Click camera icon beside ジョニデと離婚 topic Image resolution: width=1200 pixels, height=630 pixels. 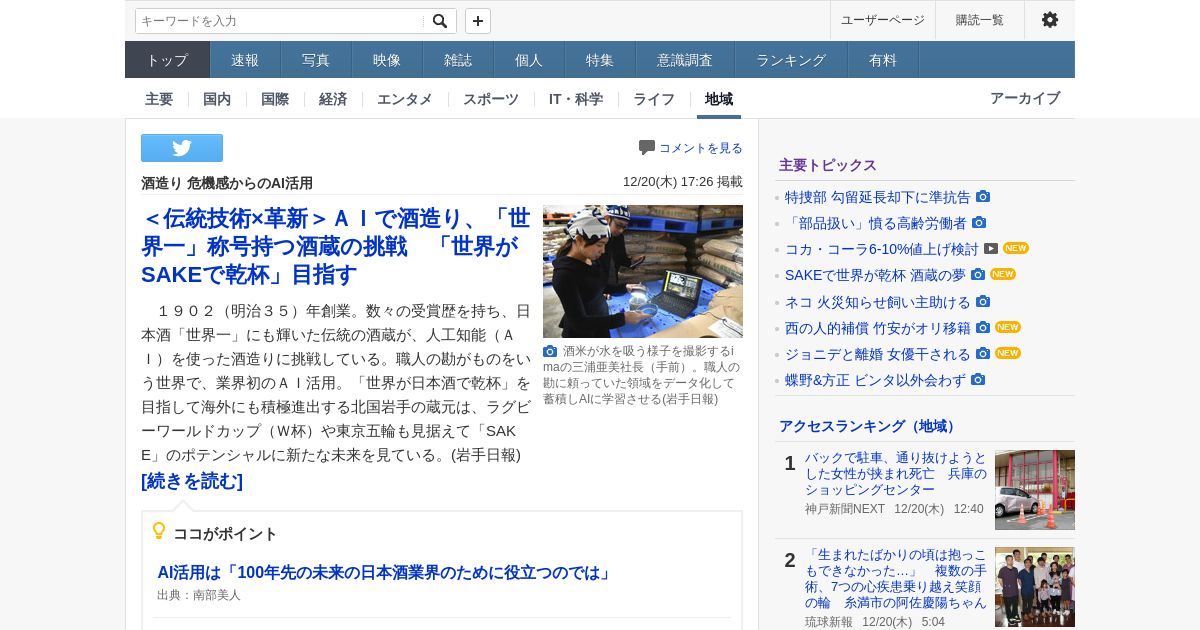pyautogui.click(x=983, y=353)
